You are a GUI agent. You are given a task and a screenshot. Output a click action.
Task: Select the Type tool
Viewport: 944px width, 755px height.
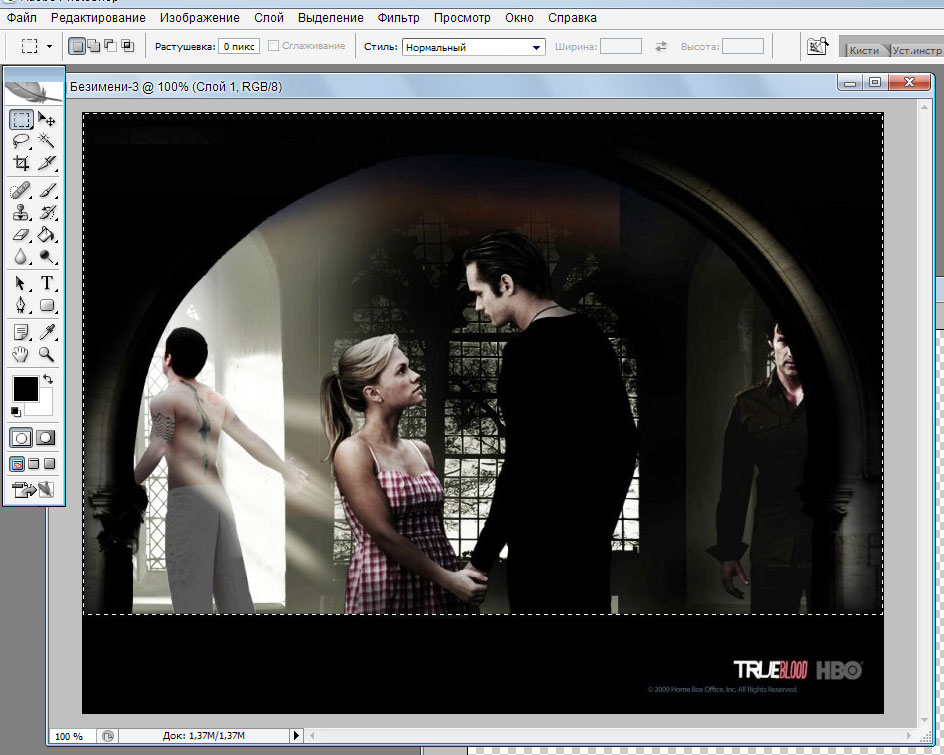tap(47, 283)
